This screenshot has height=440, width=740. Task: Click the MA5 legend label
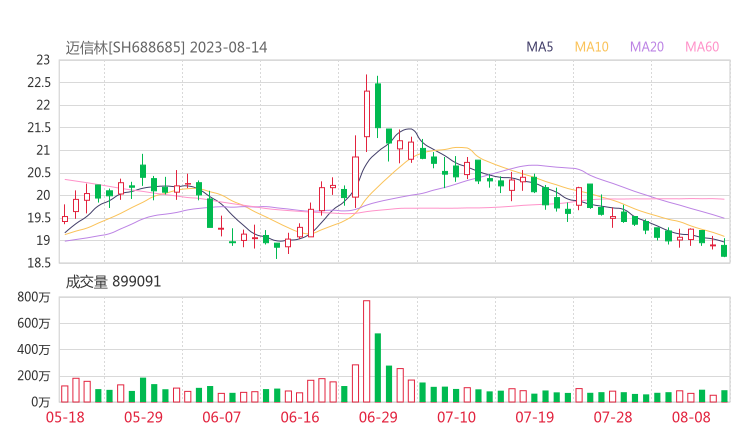(539, 47)
